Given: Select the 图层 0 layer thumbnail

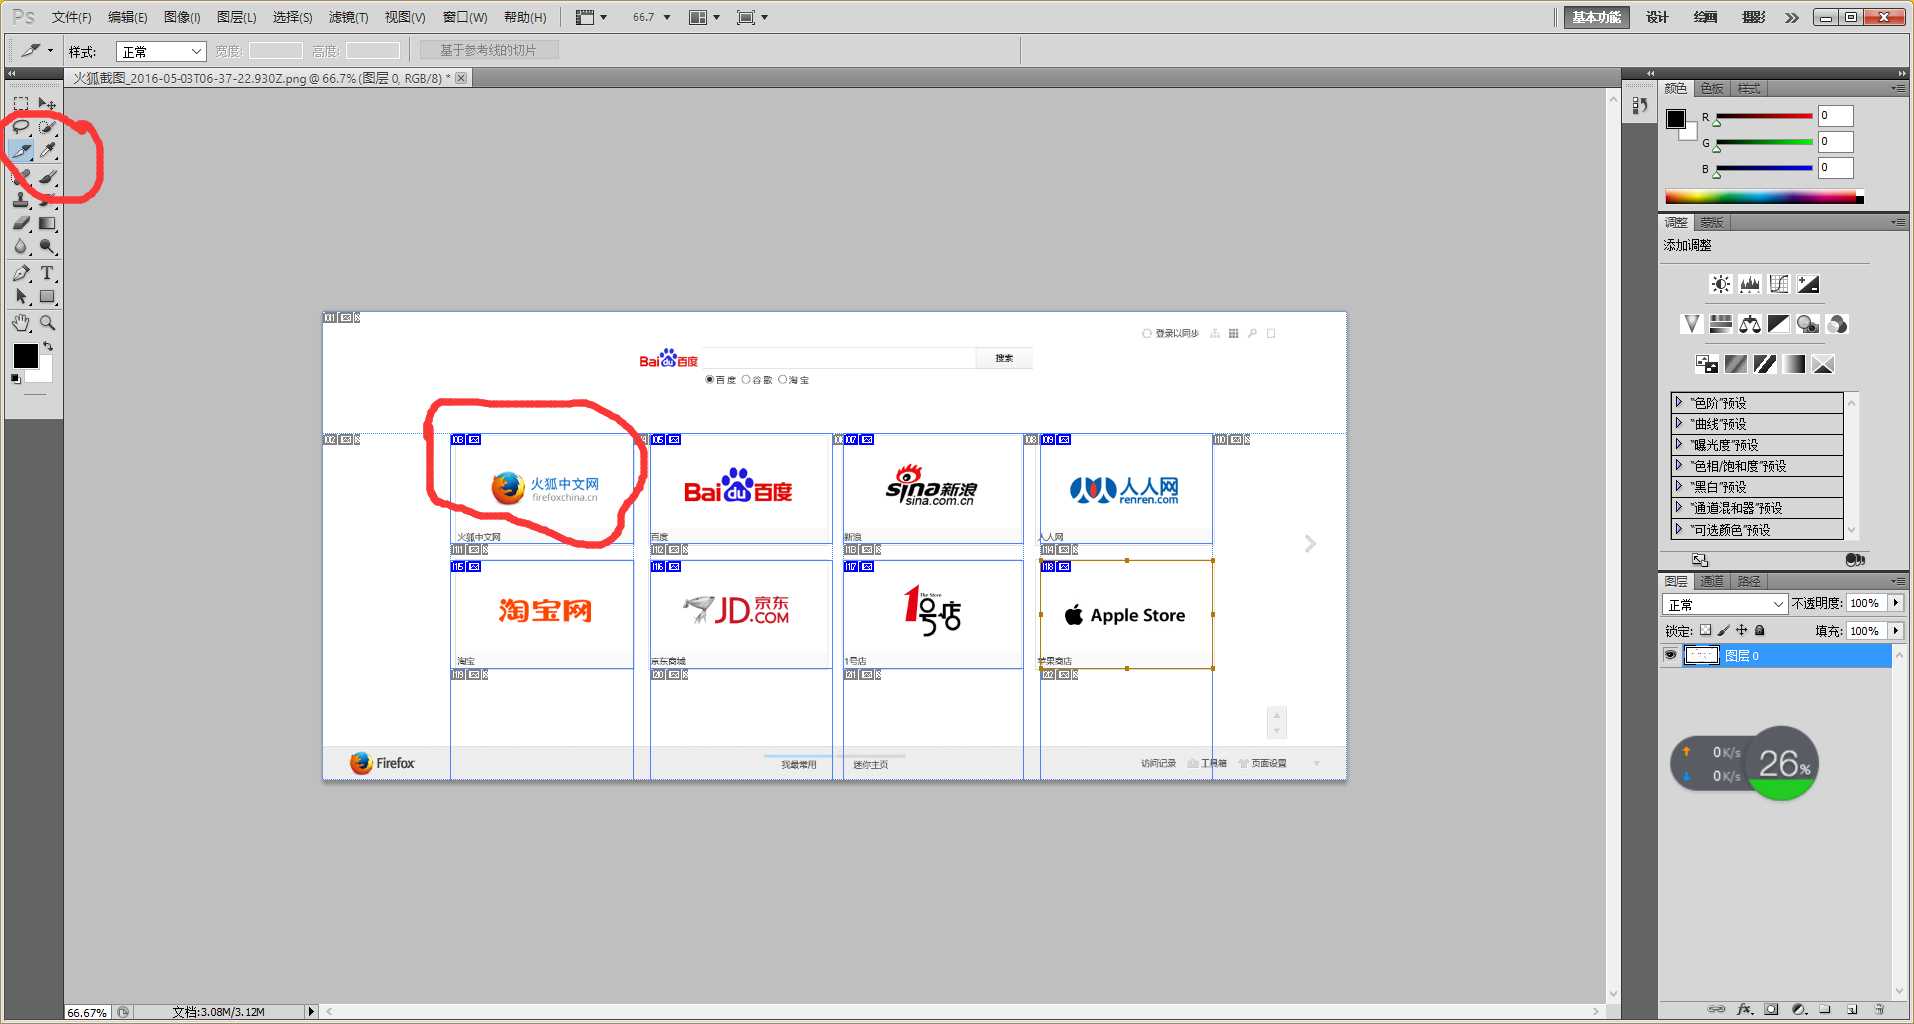Looking at the screenshot, I should click(x=1702, y=656).
